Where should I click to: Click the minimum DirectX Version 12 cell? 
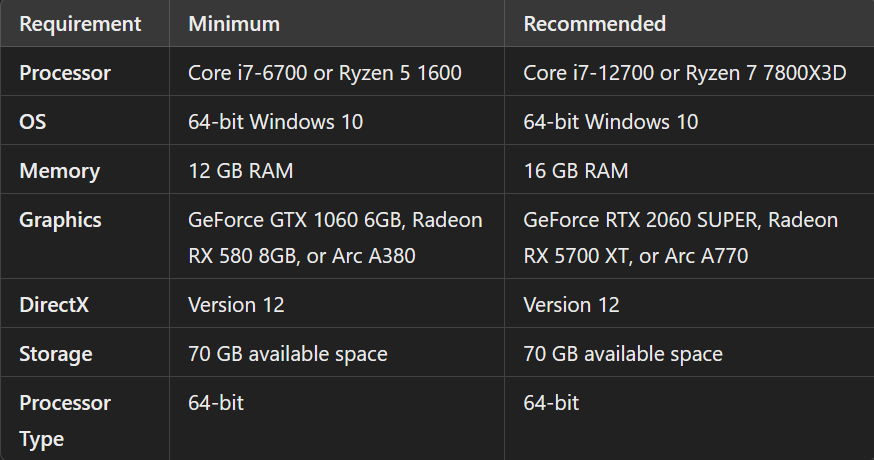pyautogui.click(x=235, y=305)
